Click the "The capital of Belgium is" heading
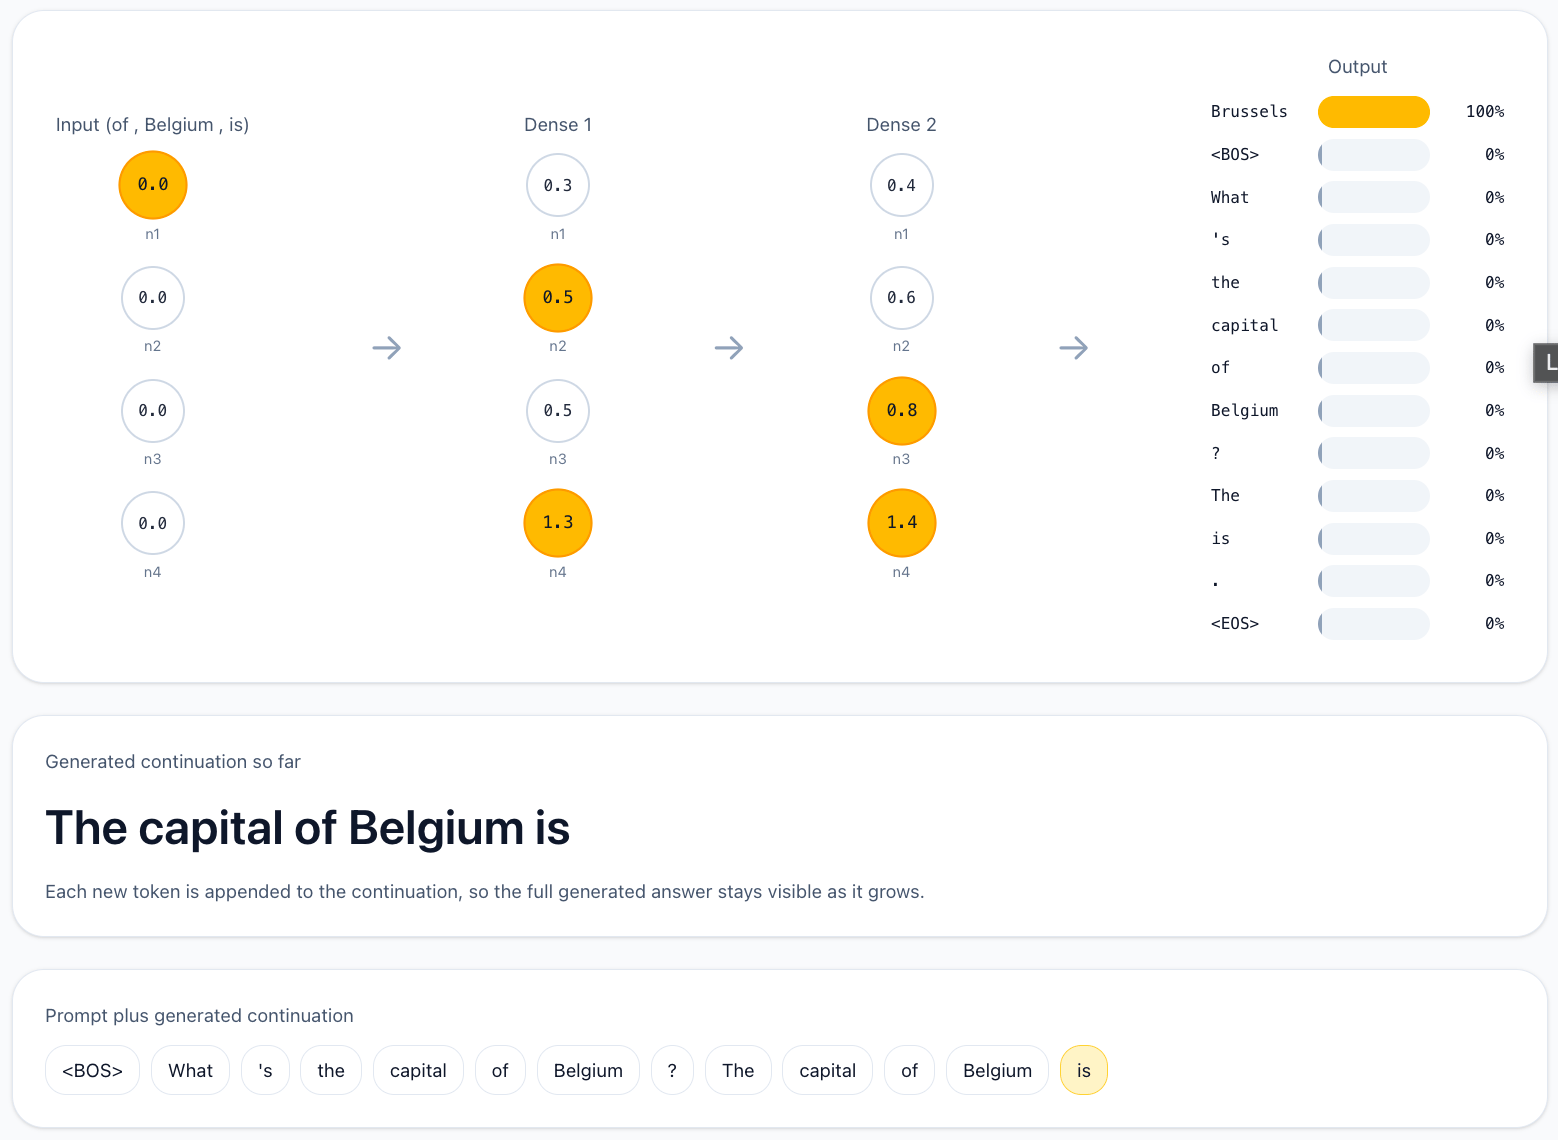This screenshot has width=1558, height=1140. pos(307,828)
